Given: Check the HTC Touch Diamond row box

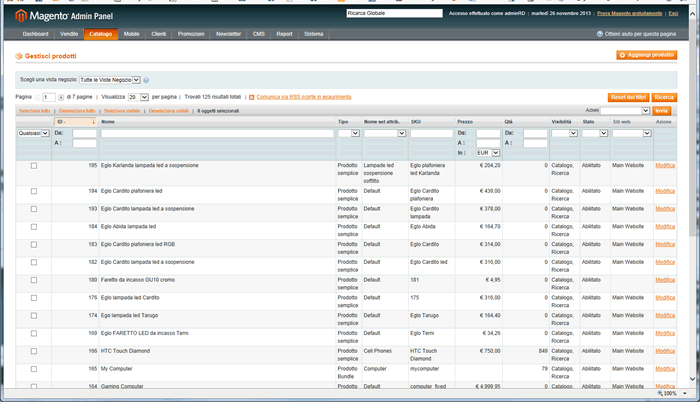Looking at the screenshot, I should pos(34,352).
